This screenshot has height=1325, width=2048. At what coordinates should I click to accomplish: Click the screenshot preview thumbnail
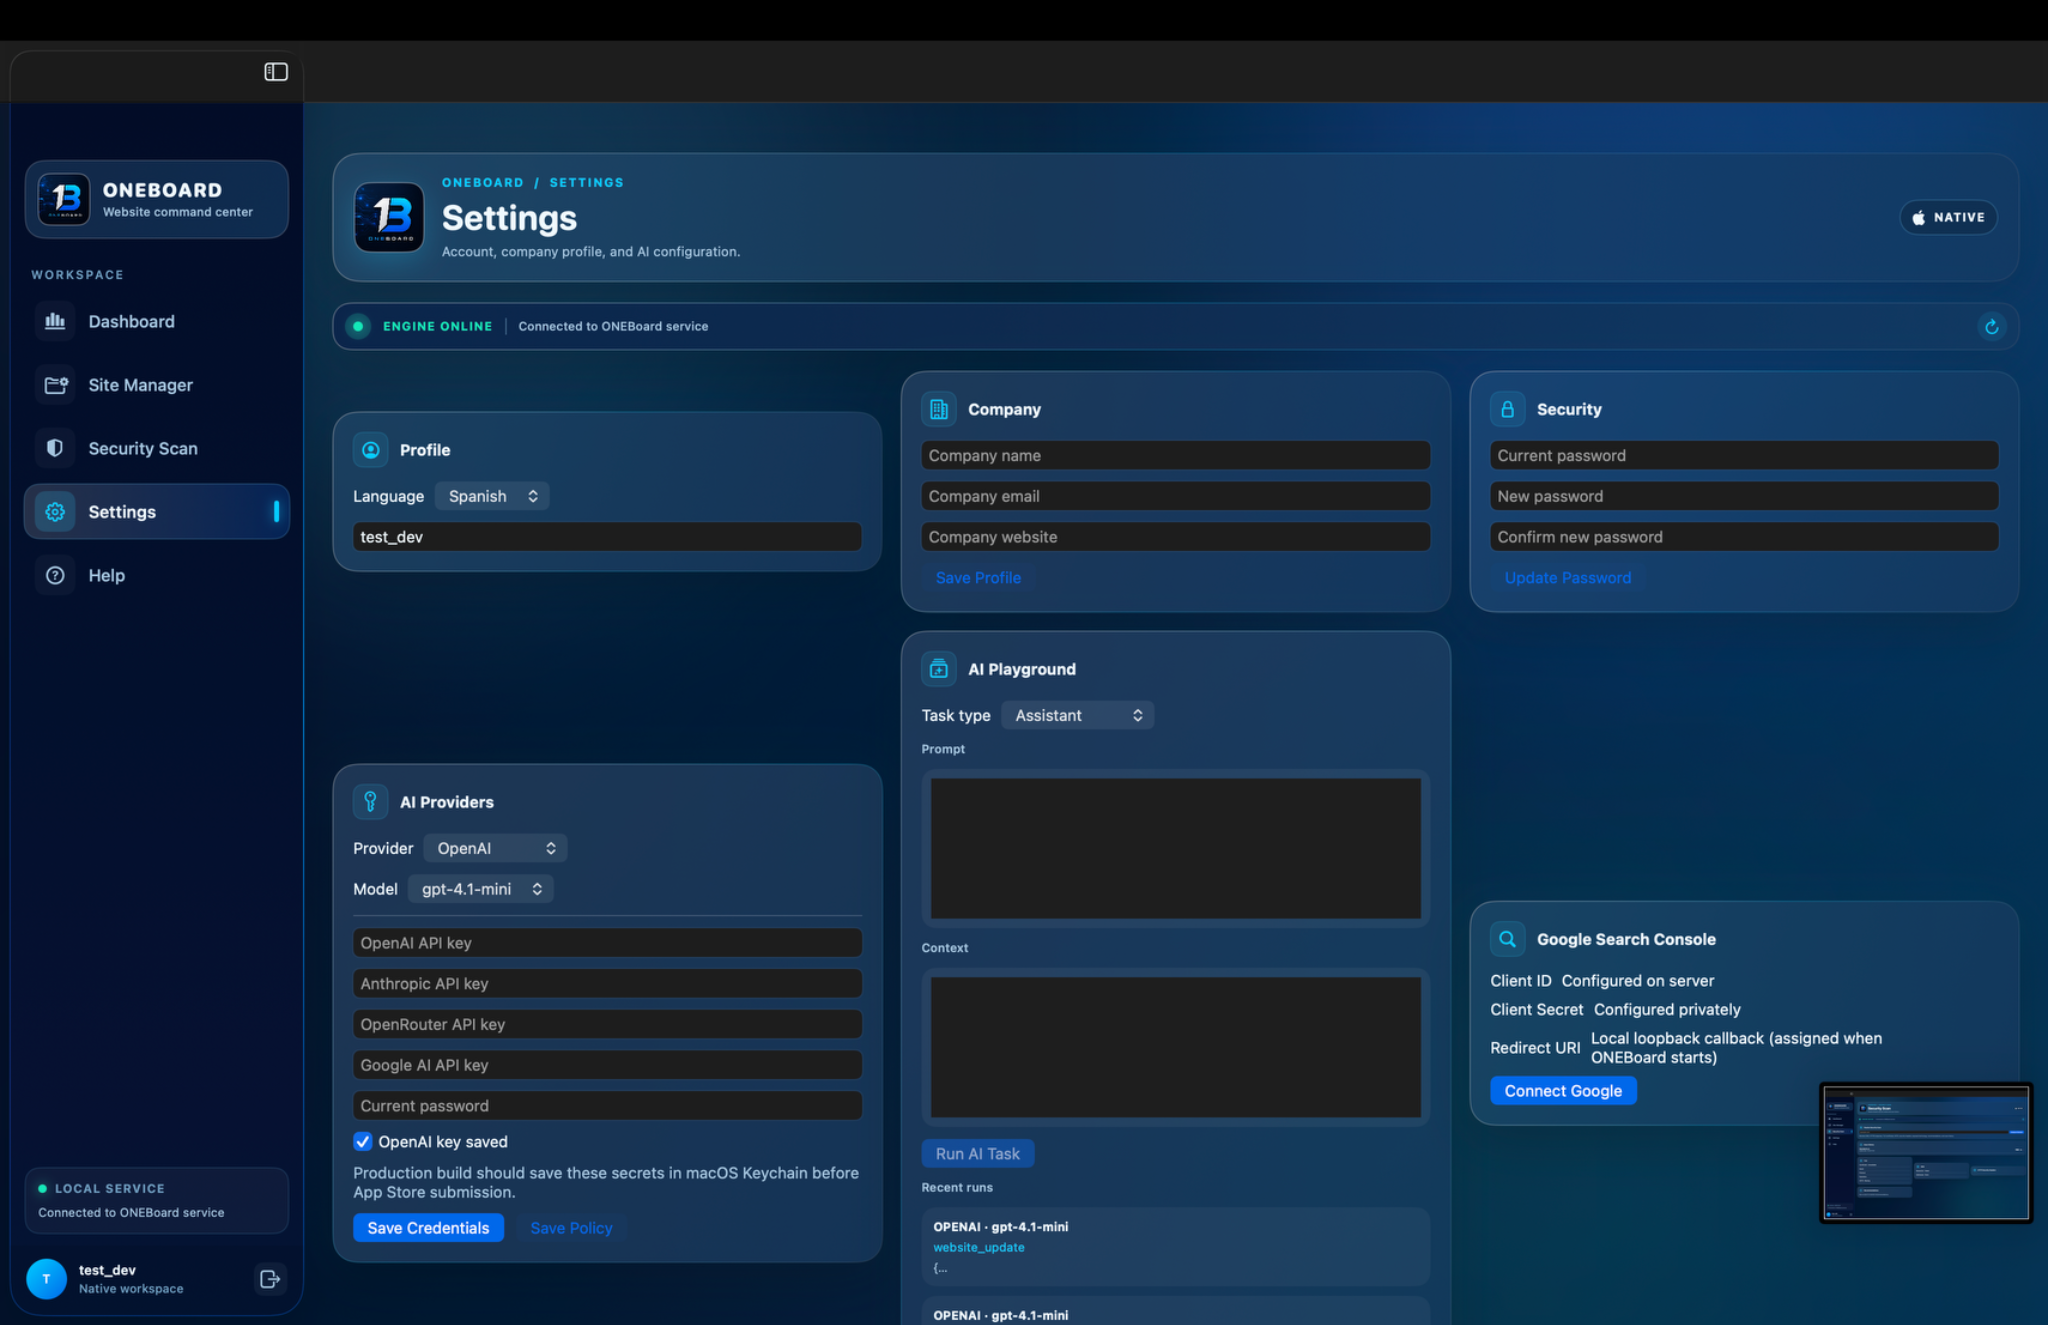point(1926,1153)
